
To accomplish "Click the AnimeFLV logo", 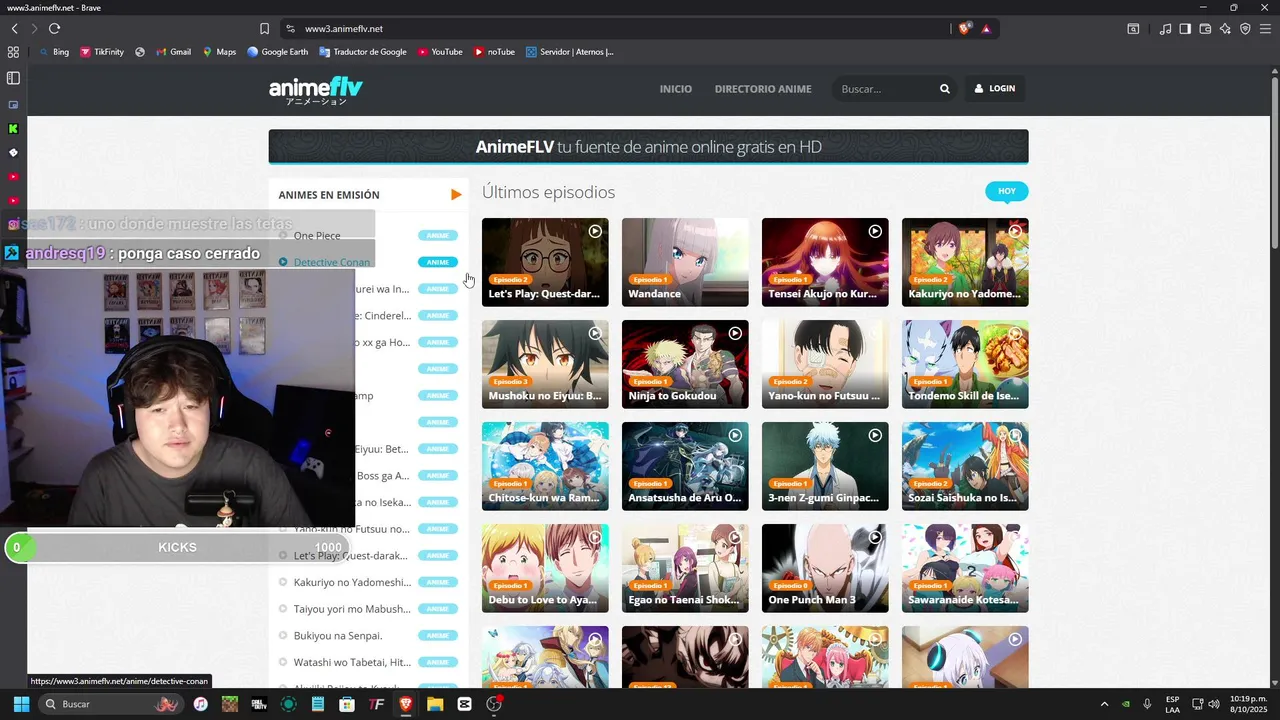I will coord(316,90).
